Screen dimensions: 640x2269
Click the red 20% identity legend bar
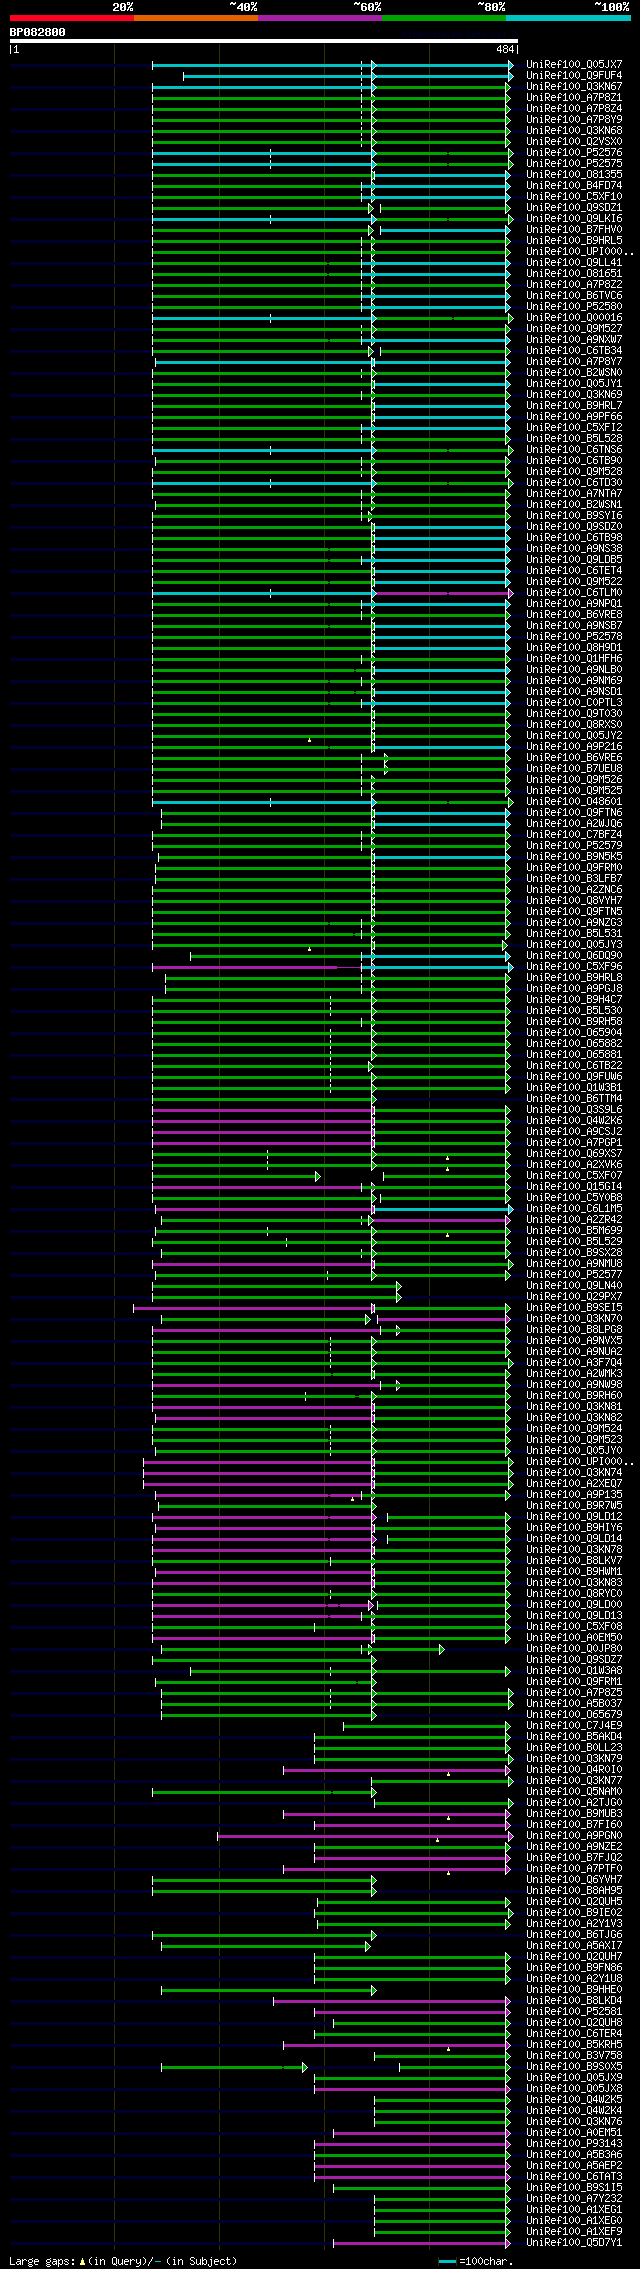[71, 18]
